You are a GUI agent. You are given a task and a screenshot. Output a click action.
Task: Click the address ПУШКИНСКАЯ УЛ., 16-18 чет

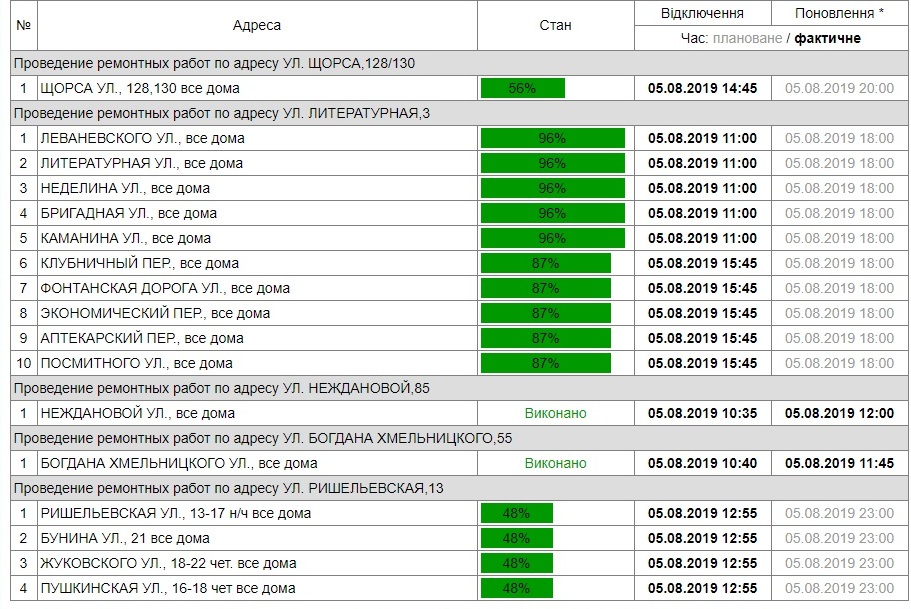pos(167,588)
